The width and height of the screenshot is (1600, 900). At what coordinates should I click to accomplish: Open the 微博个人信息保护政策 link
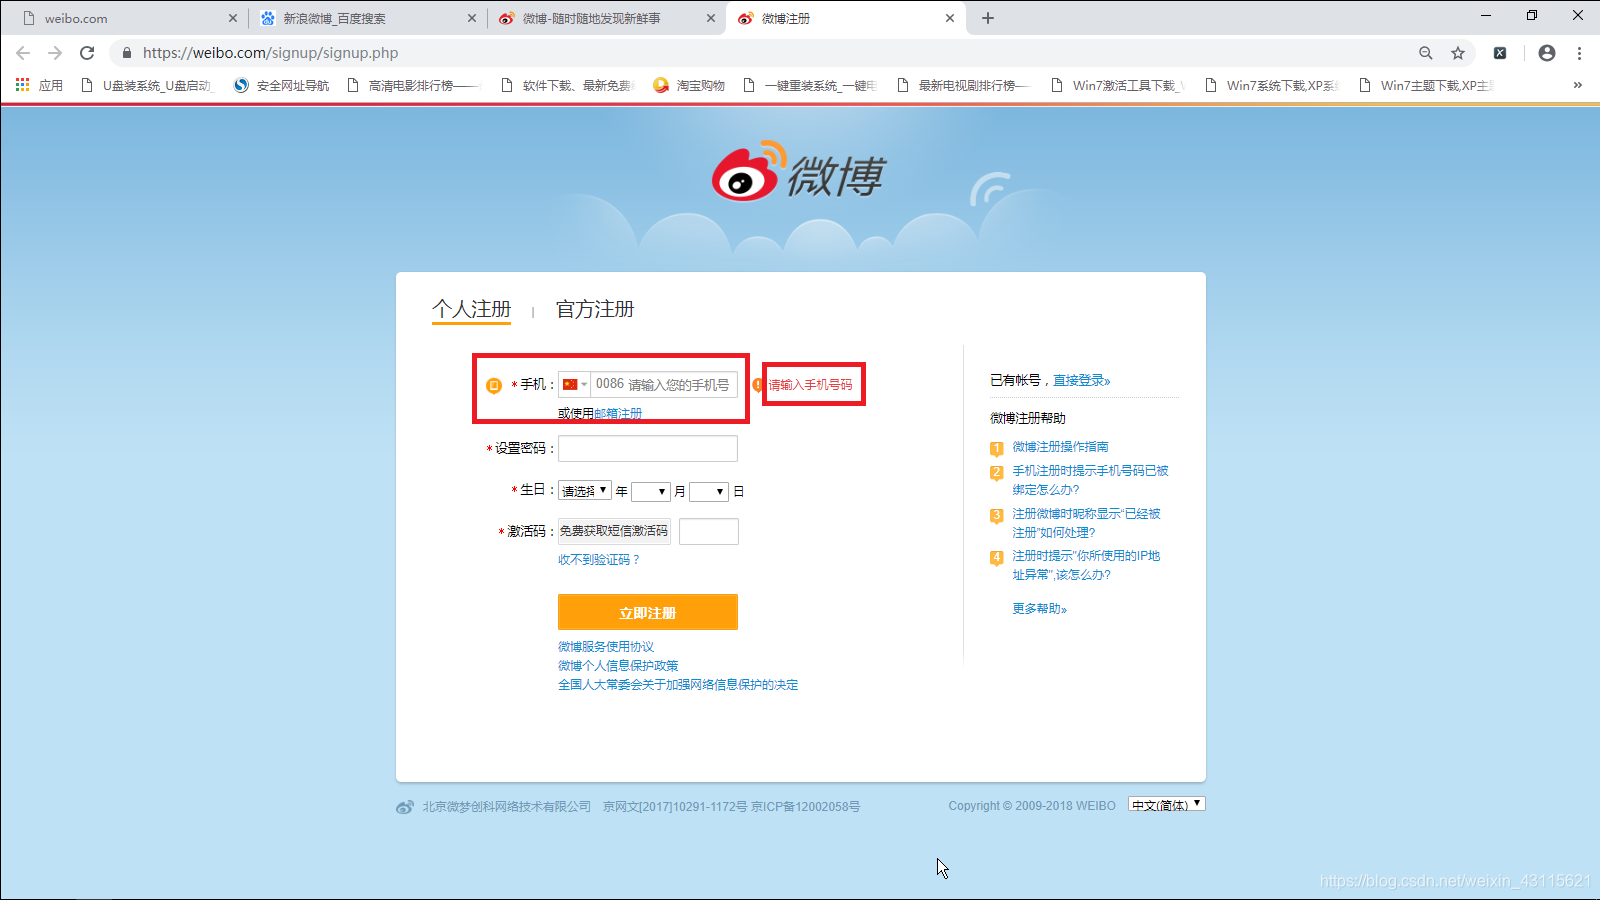pyautogui.click(x=618, y=666)
